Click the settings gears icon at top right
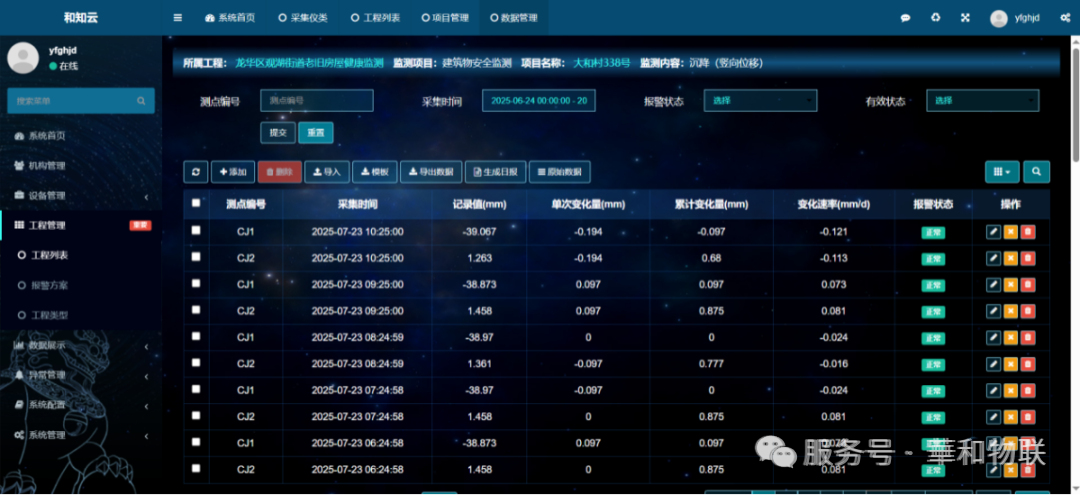Viewport: 1080px width, 495px height. [x=935, y=18]
